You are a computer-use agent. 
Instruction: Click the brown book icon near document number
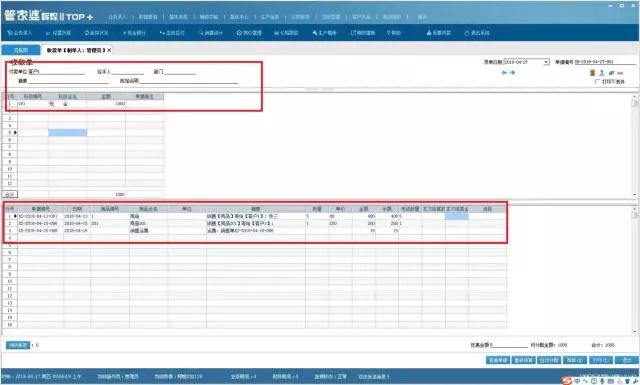tap(592, 73)
